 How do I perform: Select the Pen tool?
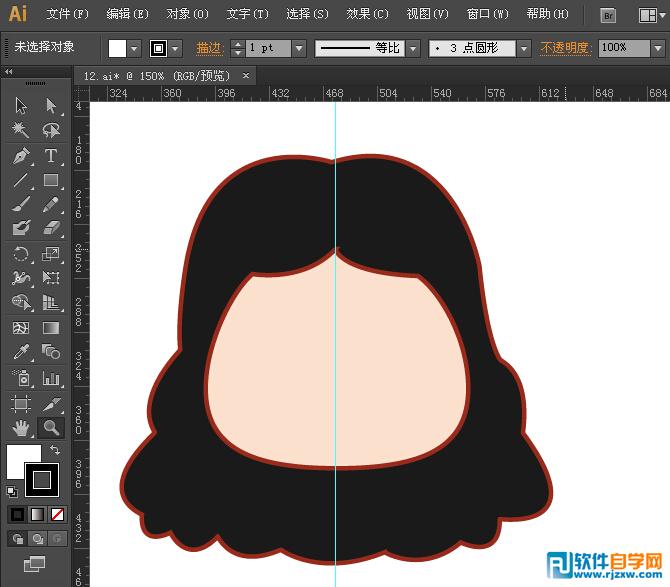click(x=21, y=156)
